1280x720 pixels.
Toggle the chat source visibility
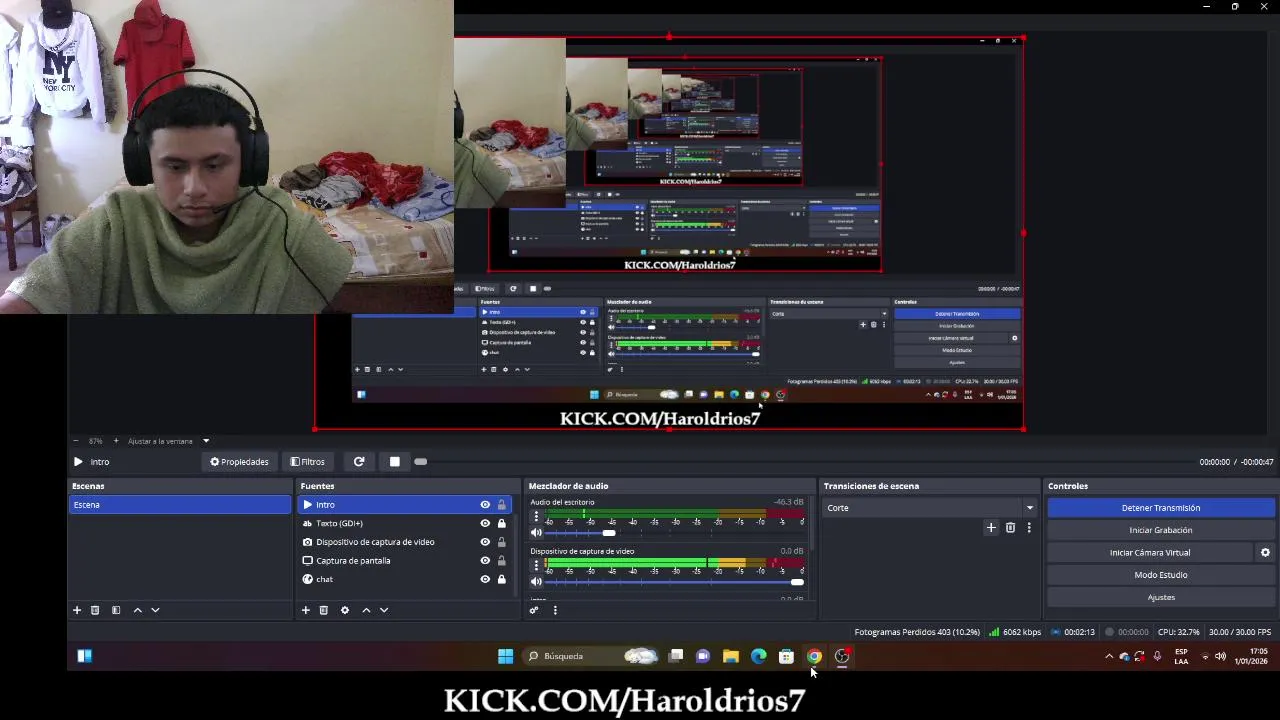pyautogui.click(x=485, y=579)
